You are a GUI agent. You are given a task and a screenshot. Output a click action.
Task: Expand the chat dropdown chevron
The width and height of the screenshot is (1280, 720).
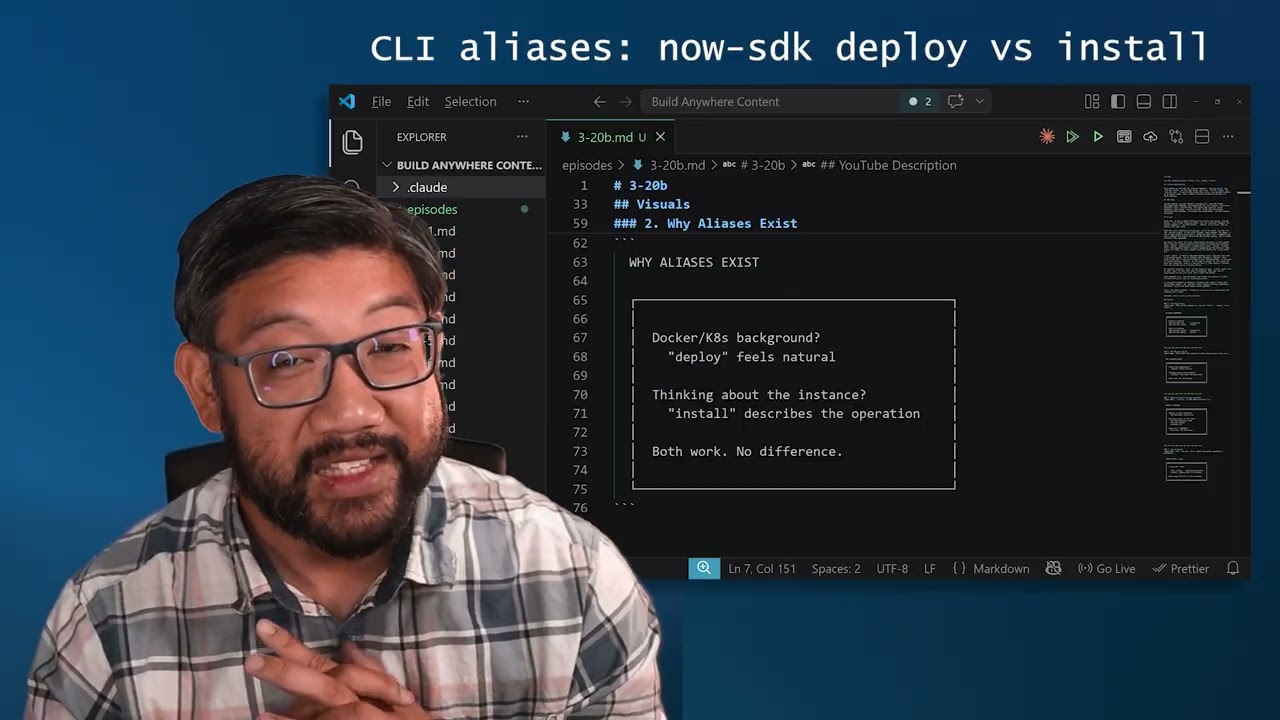tap(980, 101)
